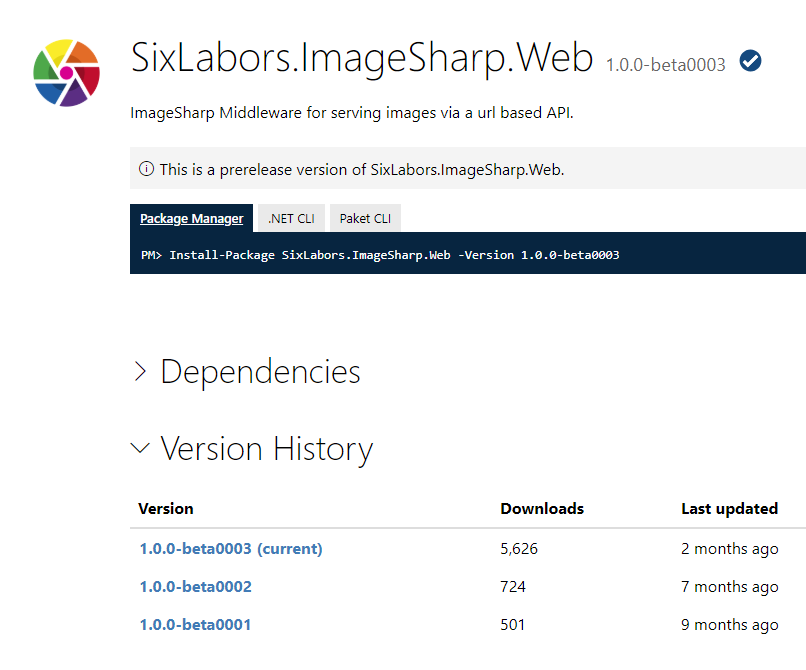Click the chevron beside Dependencies

tap(141, 370)
